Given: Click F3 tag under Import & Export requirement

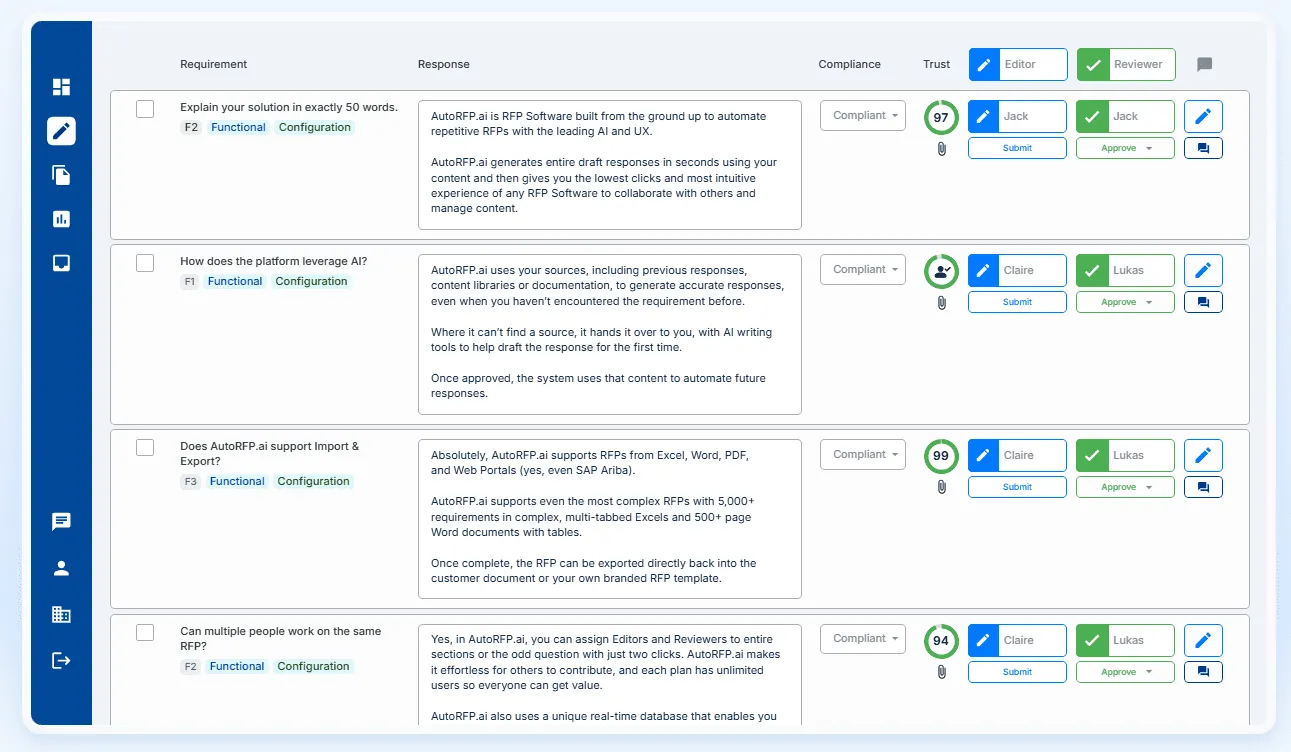Looking at the screenshot, I should pos(191,482).
